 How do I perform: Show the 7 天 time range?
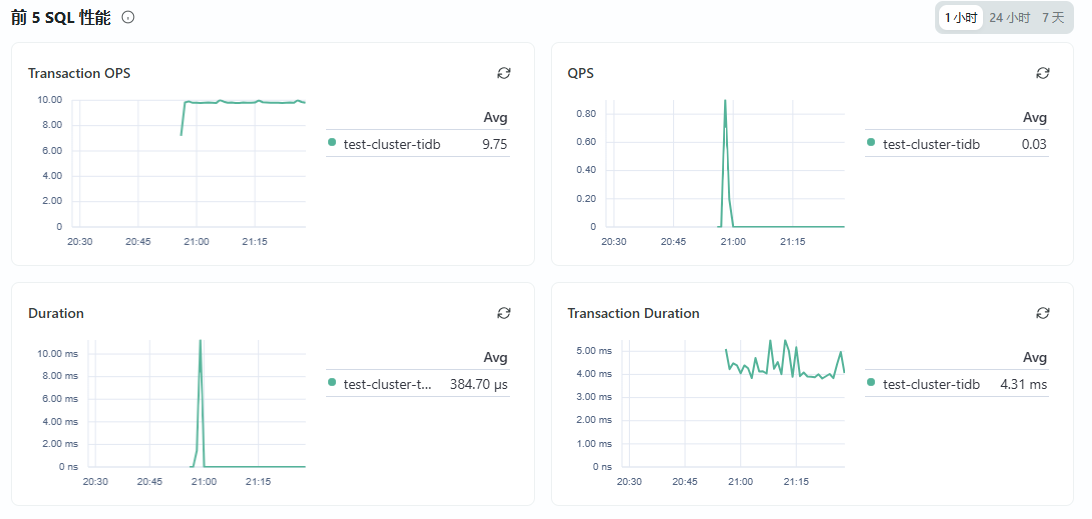click(1053, 18)
